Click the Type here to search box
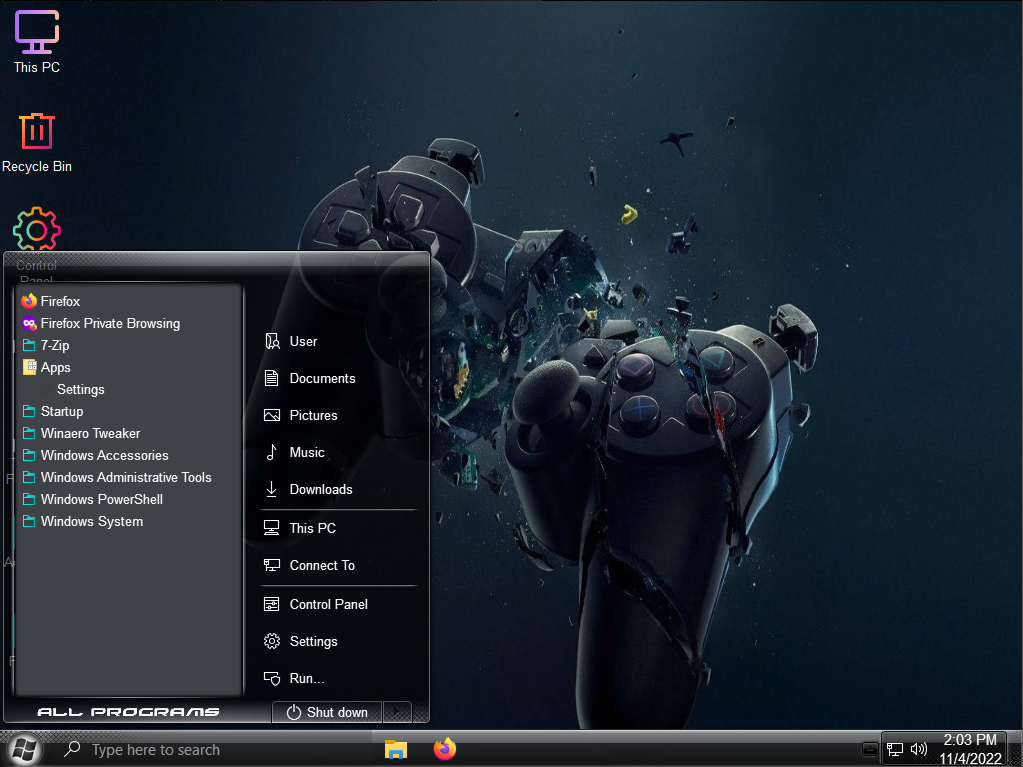This screenshot has width=1023, height=767. 155,749
